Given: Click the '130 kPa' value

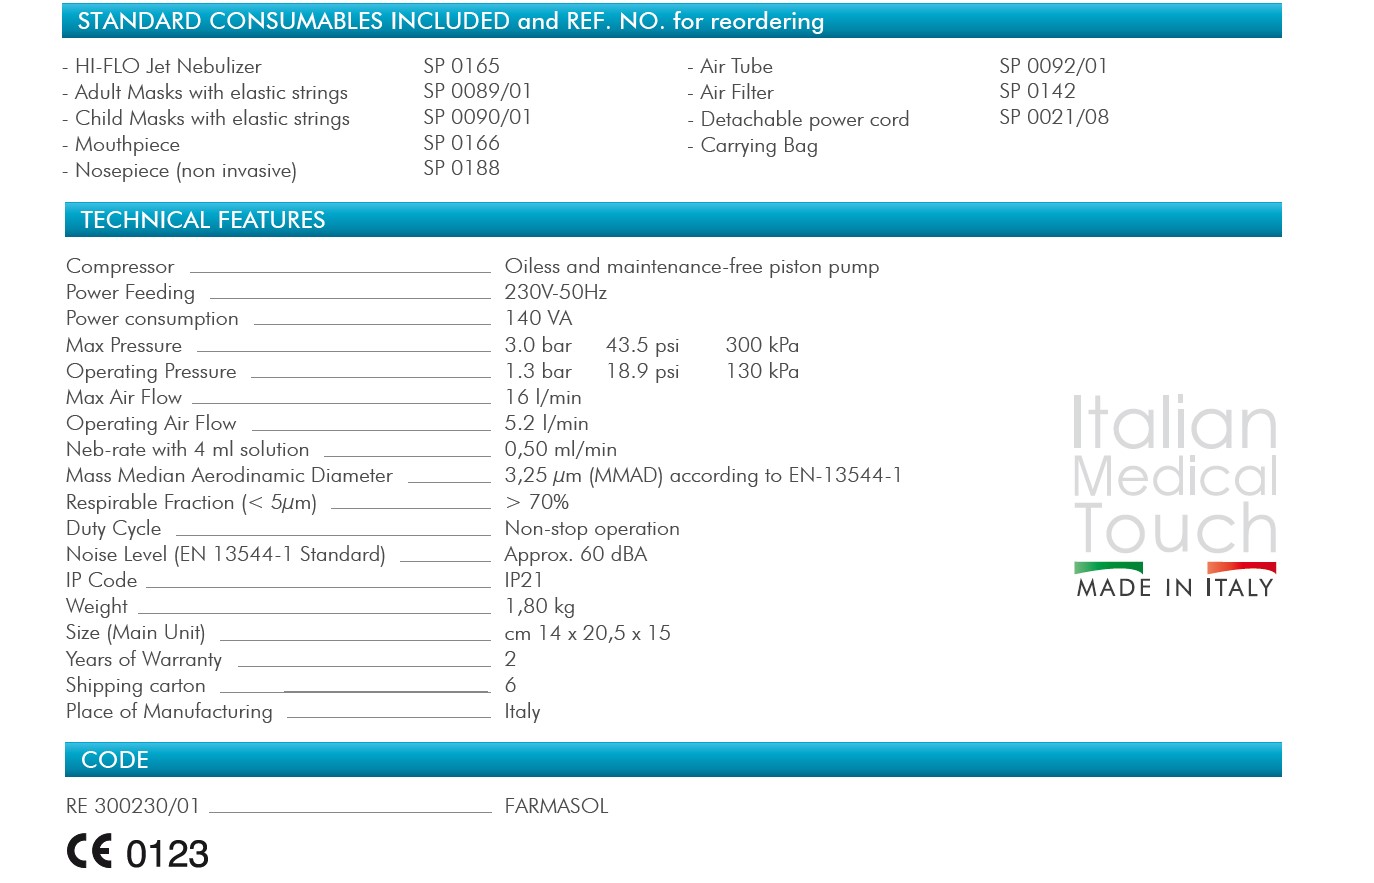Looking at the screenshot, I should click(x=762, y=371).
